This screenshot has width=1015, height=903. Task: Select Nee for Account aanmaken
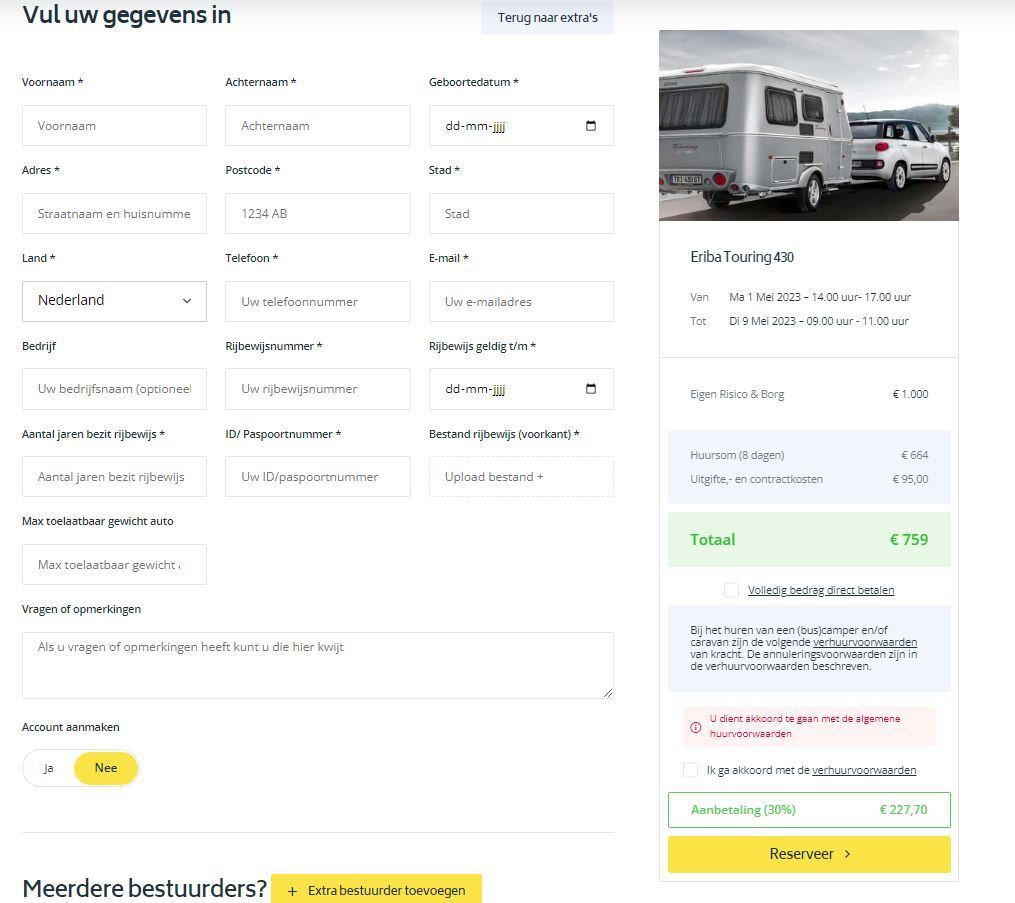click(106, 768)
